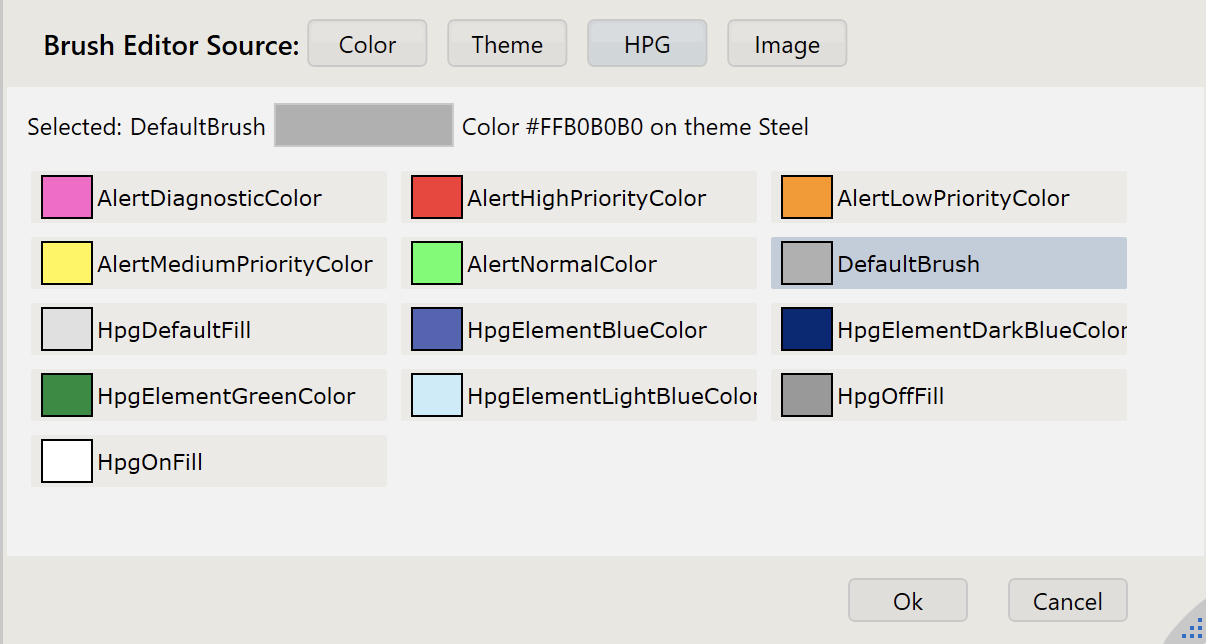This screenshot has width=1206, height=644.
Task: Open the HPG brush source tab
Action: 647,44
